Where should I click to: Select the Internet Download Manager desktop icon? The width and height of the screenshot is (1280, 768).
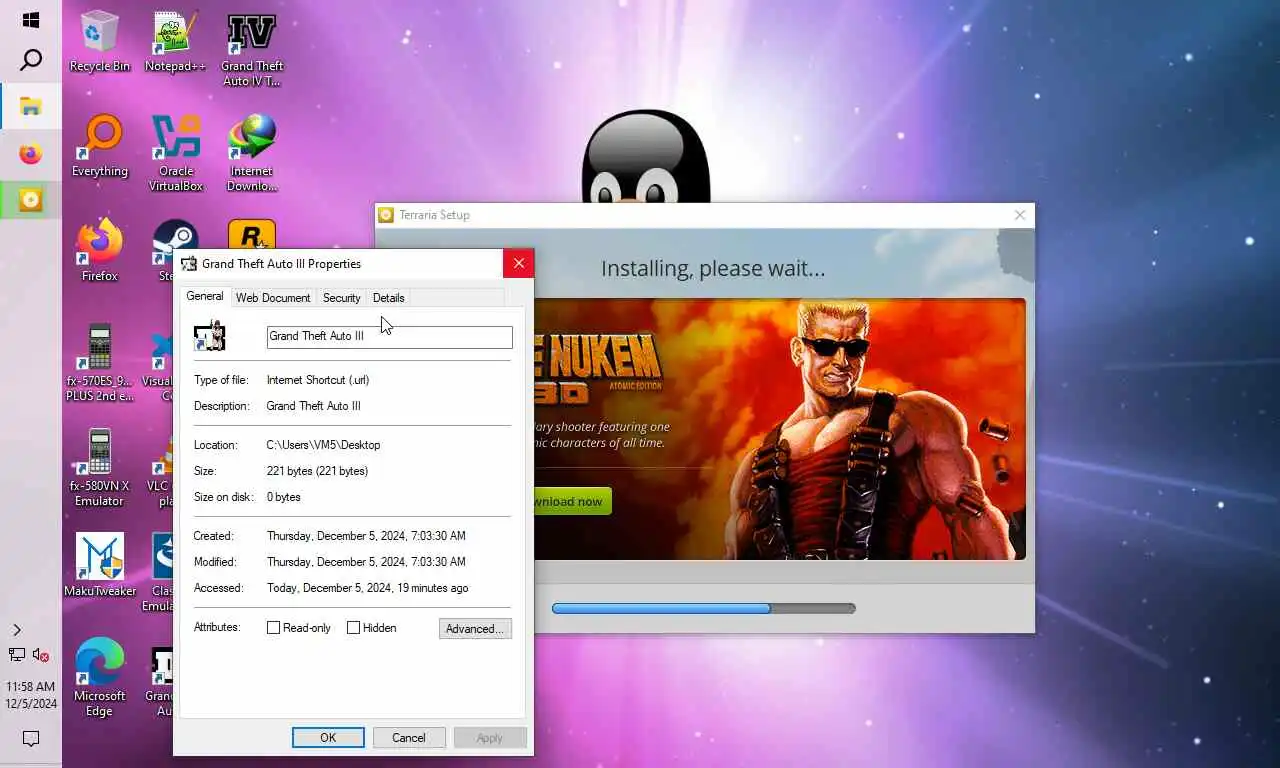pyautogui.click(x=252, y=153)
